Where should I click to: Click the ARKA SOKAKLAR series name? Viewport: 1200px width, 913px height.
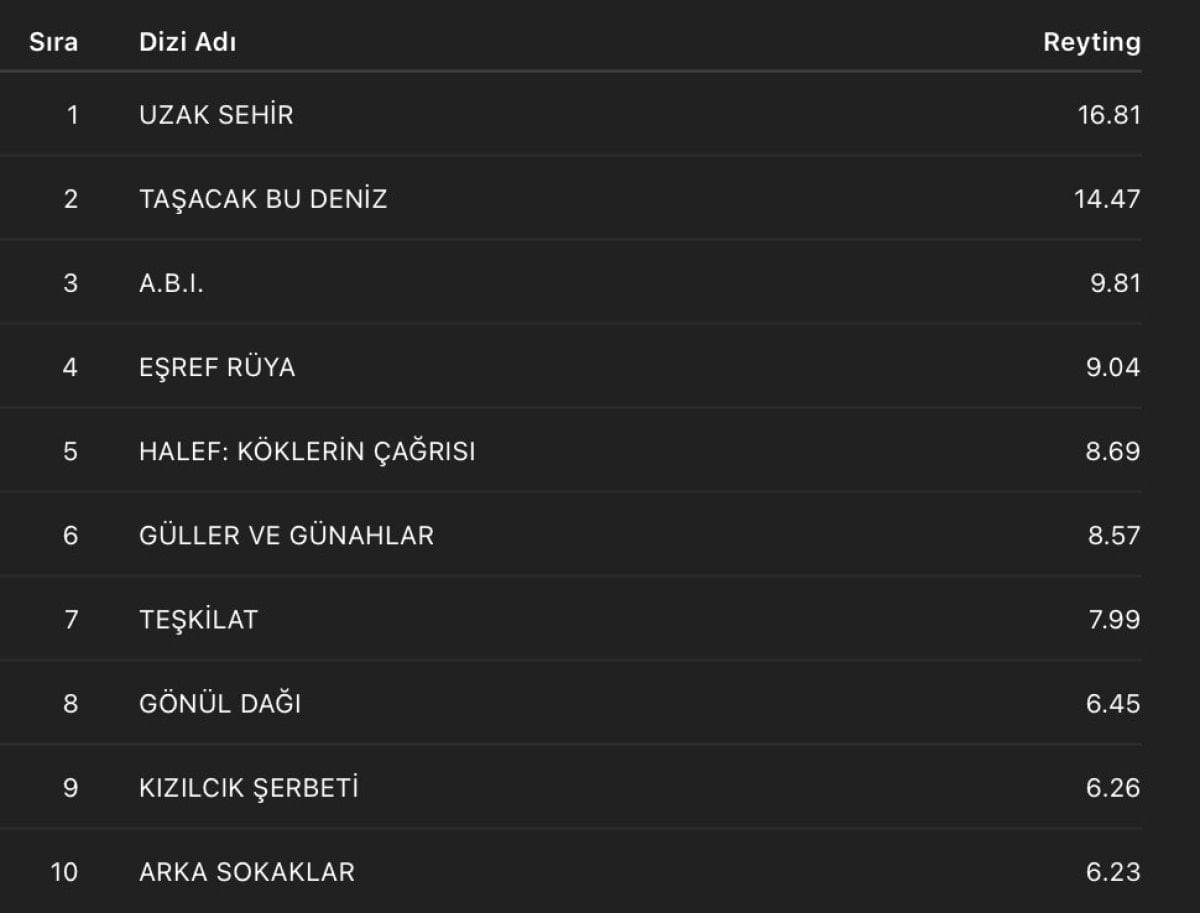pyautogui.click(x=247, y=872)
